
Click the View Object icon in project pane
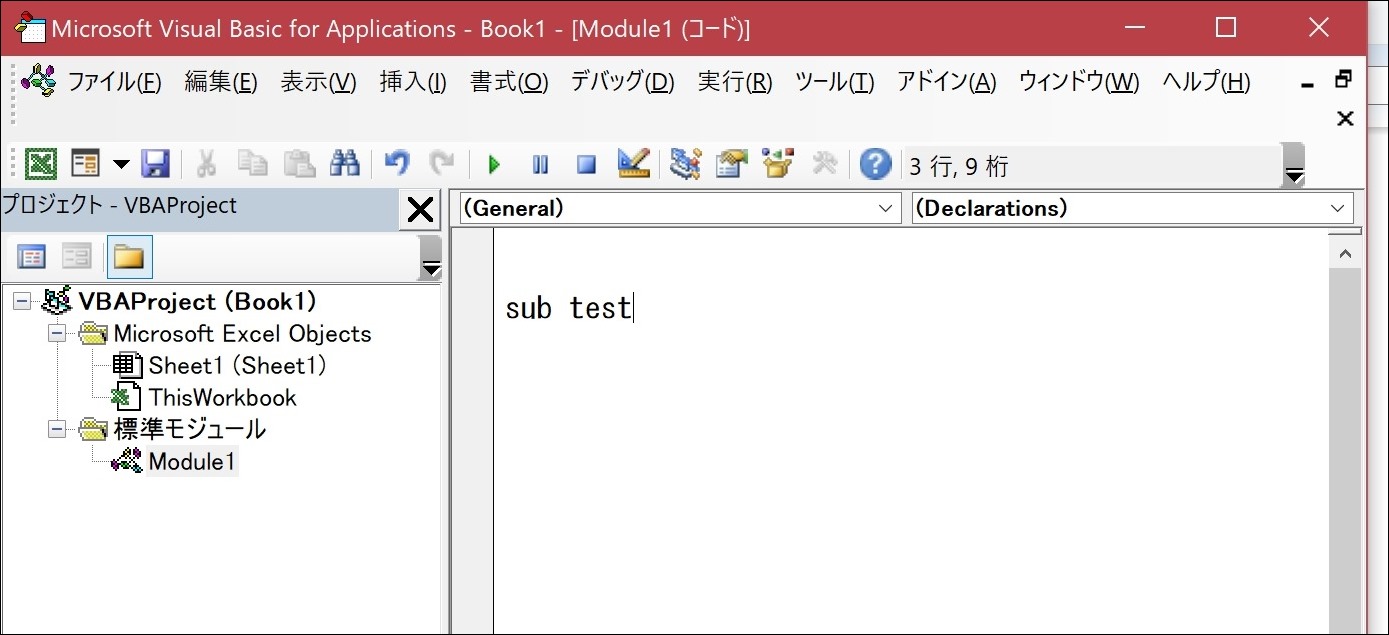click(x=76, y=257)
